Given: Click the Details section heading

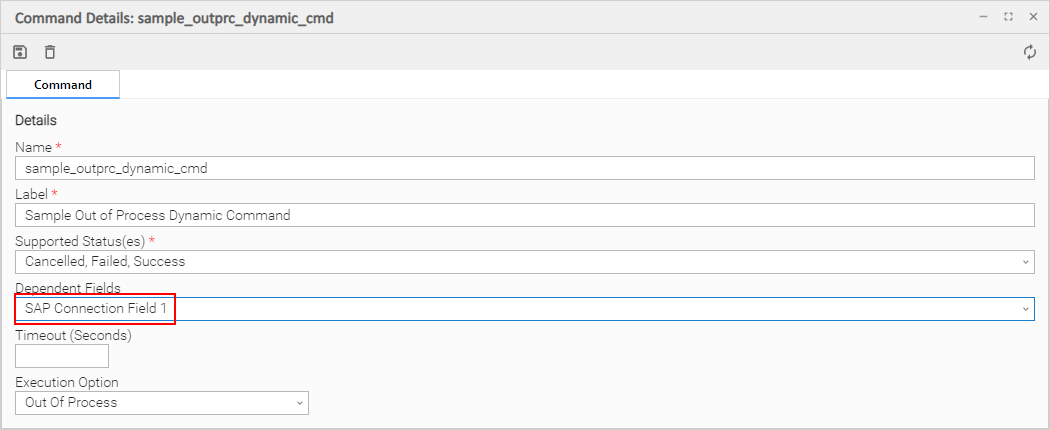Looking at the screenshot, I should tap(36, 121).
